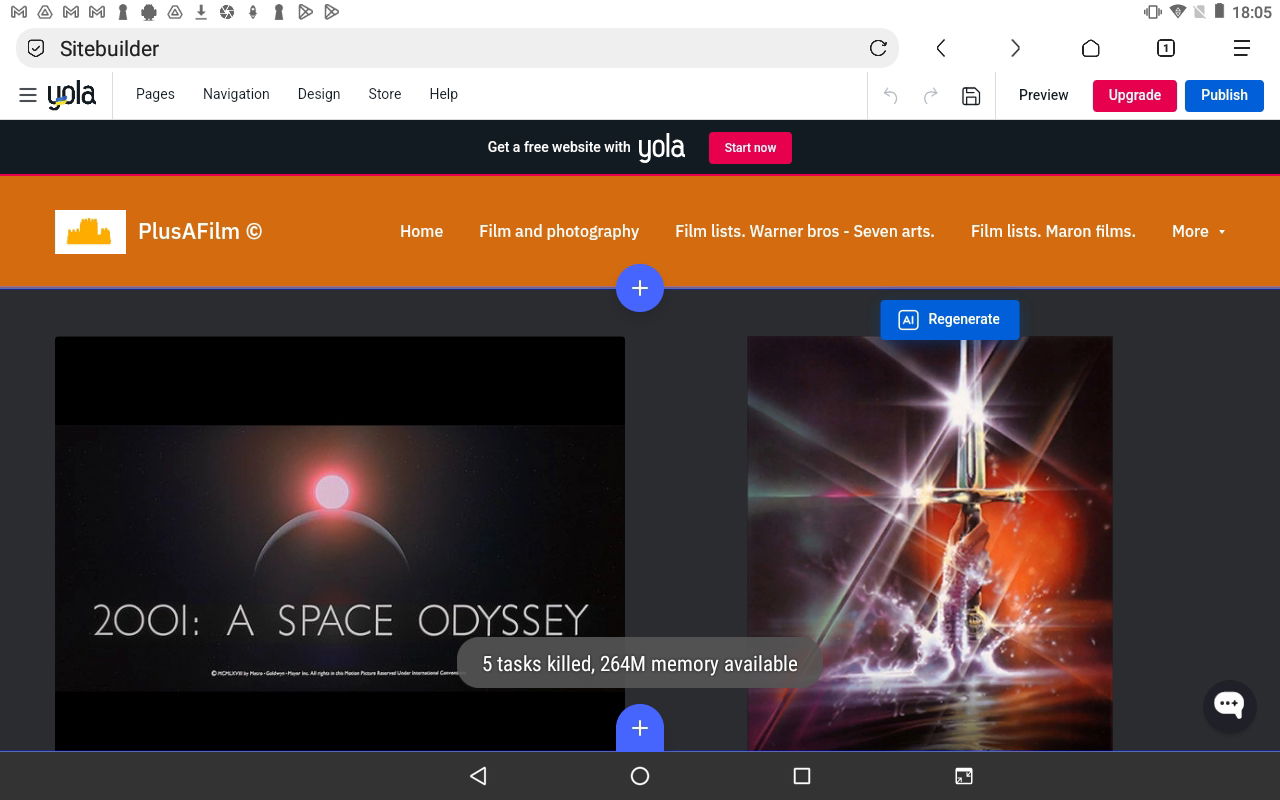Open the browser home page

(x=1091, y=48)
